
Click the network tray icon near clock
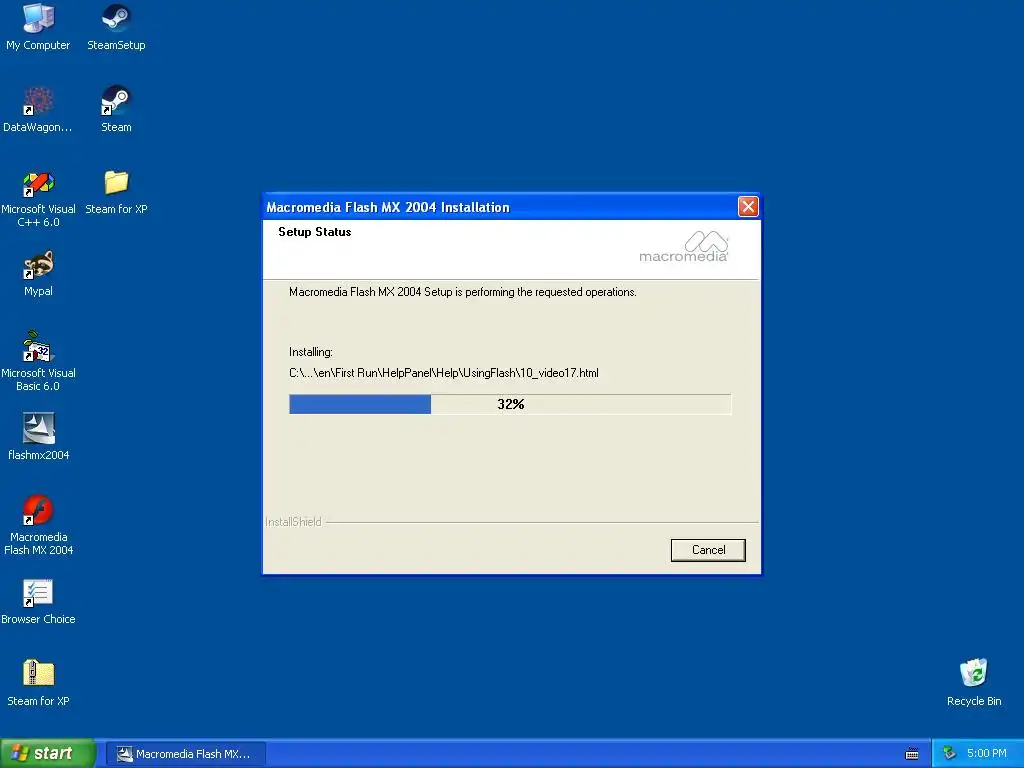pos(949,754)
